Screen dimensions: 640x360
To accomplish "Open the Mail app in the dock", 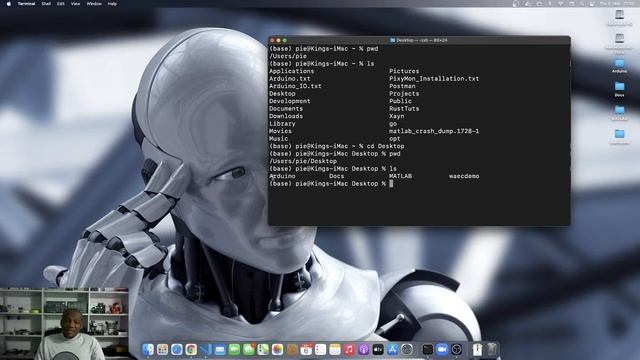I will (220, 349).
